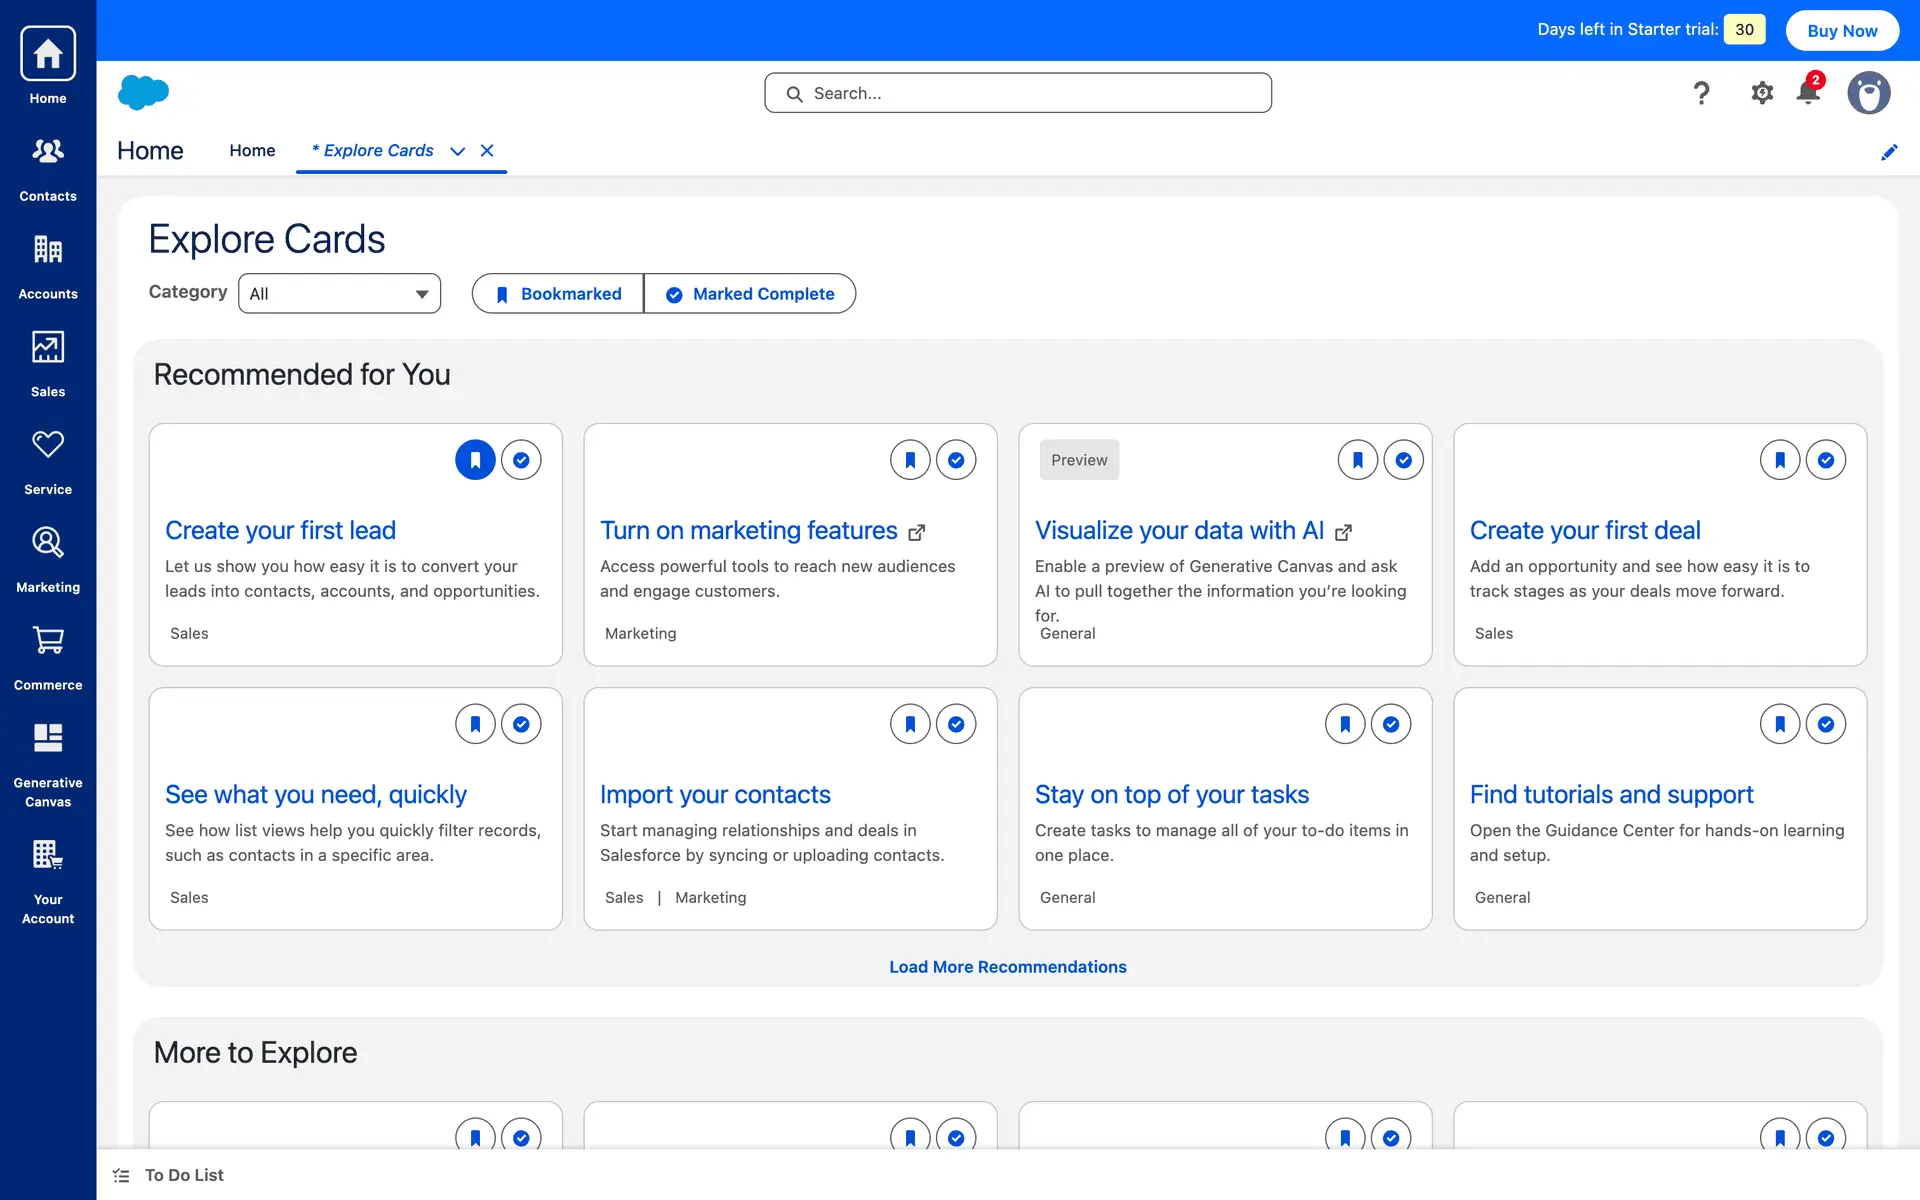This screenshot has width=1920, height=1200.
Task: Remove bookmark on Create your first lead
Action: [x=475, y=460]
